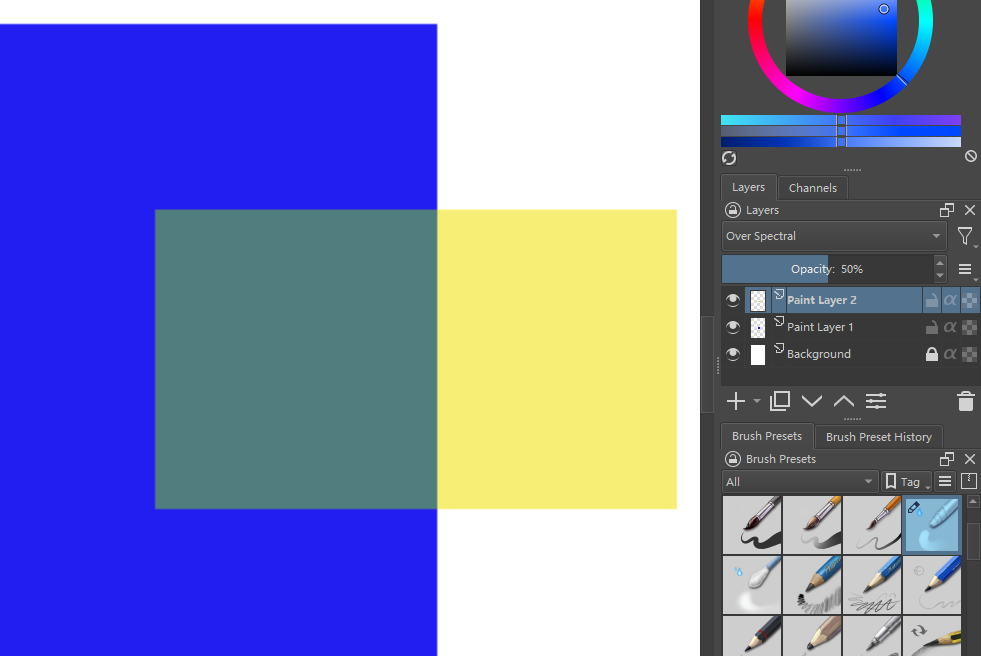Screen dimensions: 981x656
Task: Close the Brush Presets docker
Action: tap(970, 459)
